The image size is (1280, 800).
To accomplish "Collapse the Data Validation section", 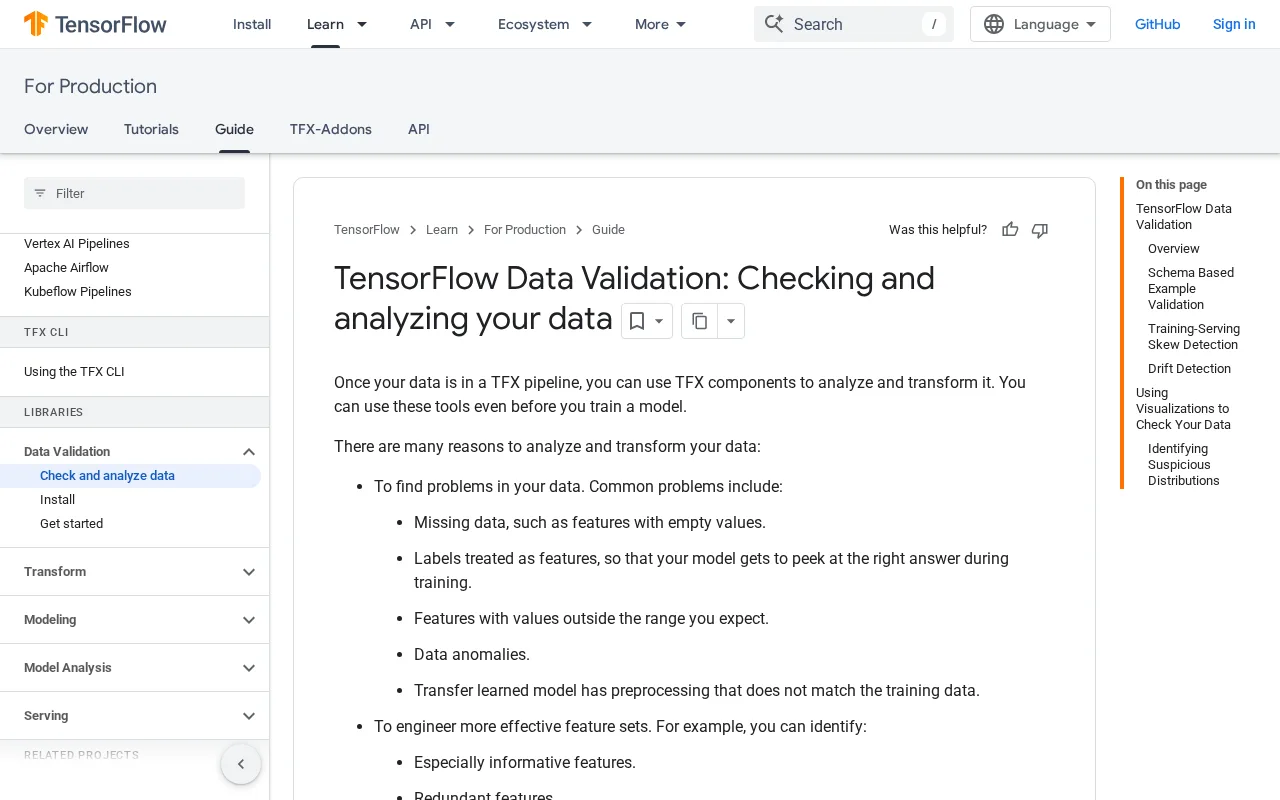I will [x=249, y=452].
